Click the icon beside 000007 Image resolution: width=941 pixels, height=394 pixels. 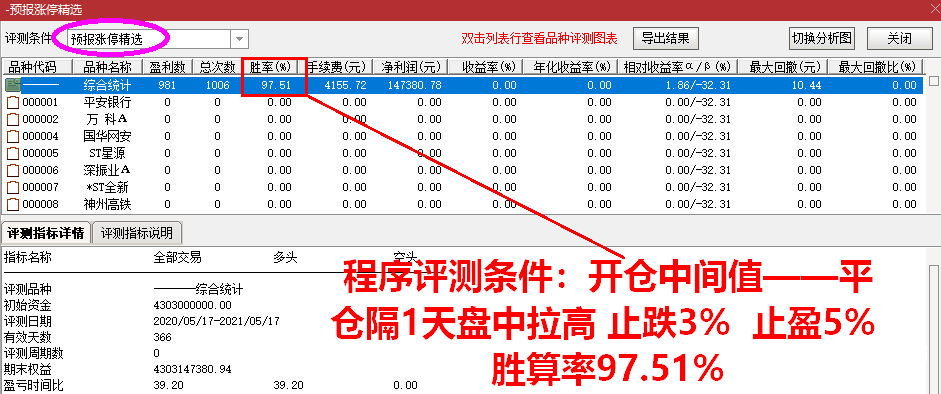click(x=13, y=188)
